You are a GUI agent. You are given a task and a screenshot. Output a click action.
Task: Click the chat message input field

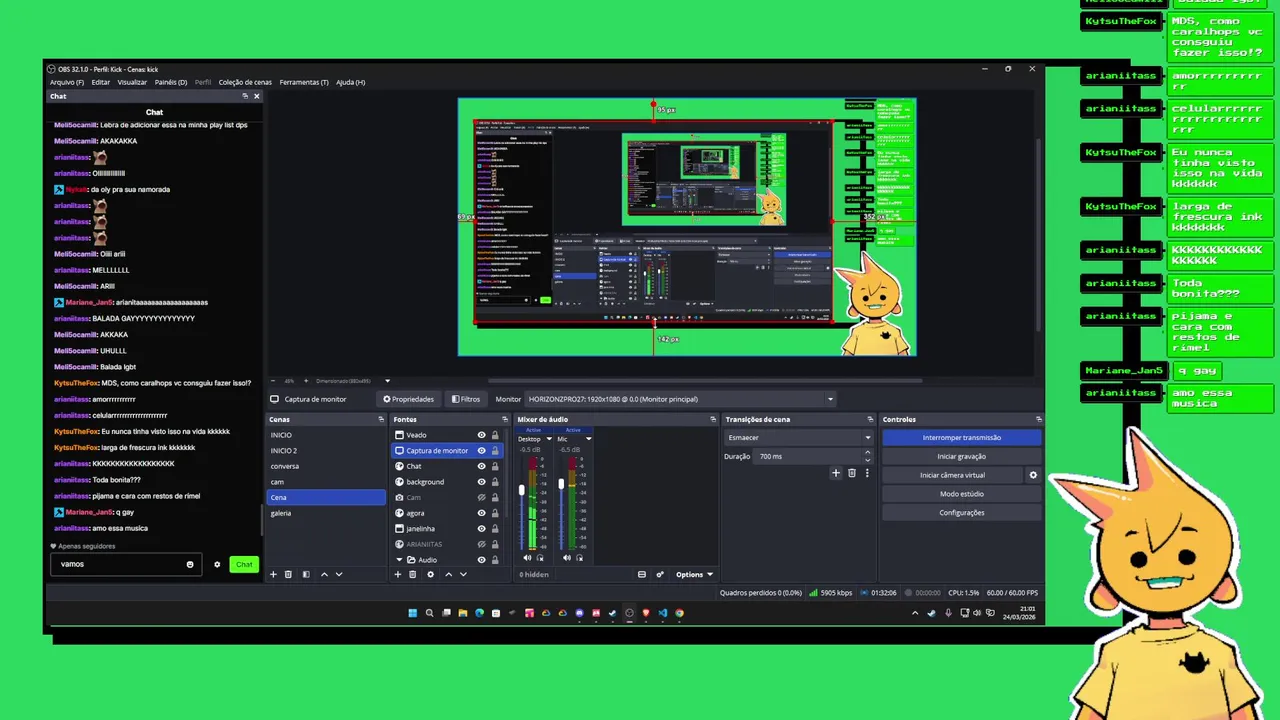pos(125,564)
